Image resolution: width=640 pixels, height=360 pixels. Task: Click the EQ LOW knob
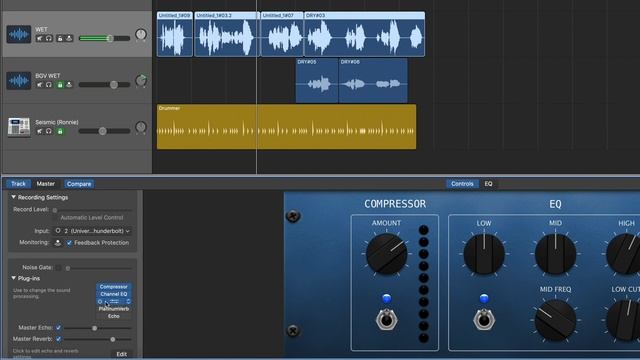[x=484, y=254]
